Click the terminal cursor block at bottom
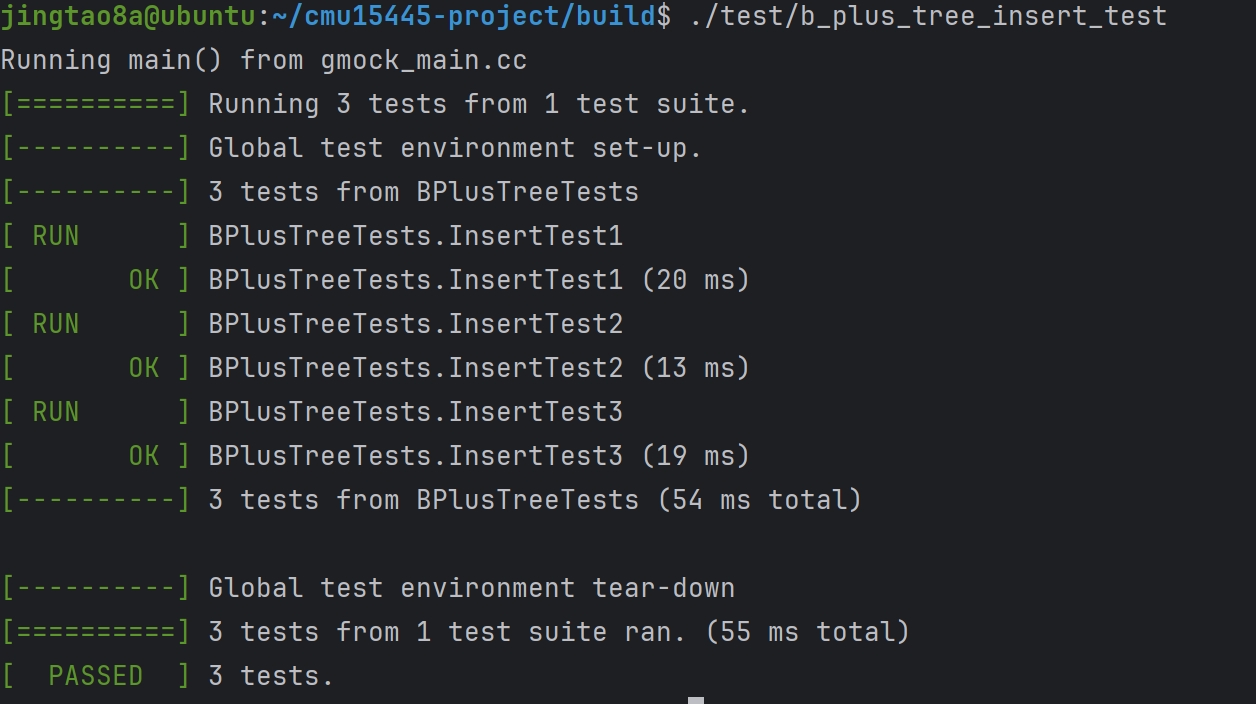1256x704 pixels. [x=696, y=700]
